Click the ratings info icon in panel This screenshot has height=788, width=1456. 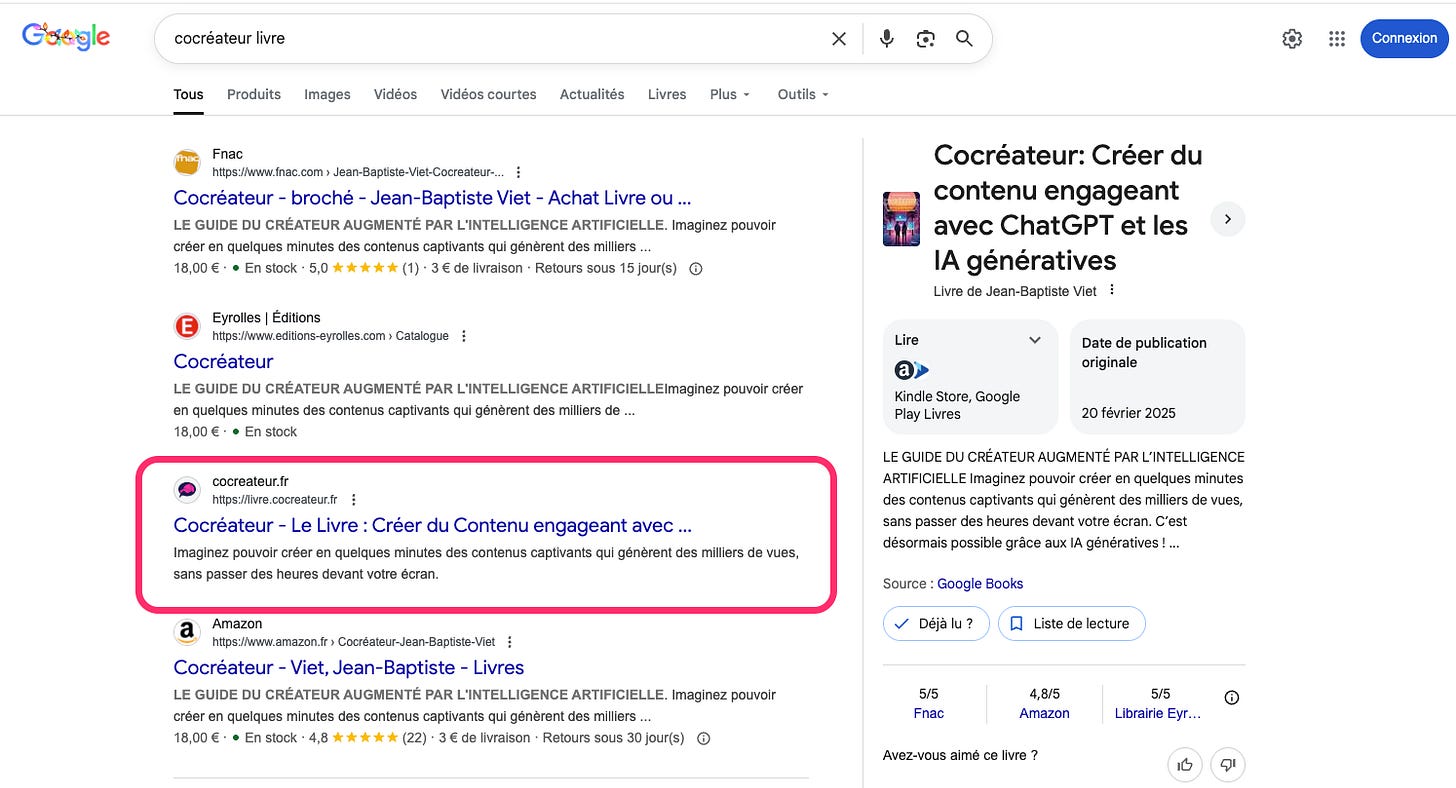(x=1232, y=697)
